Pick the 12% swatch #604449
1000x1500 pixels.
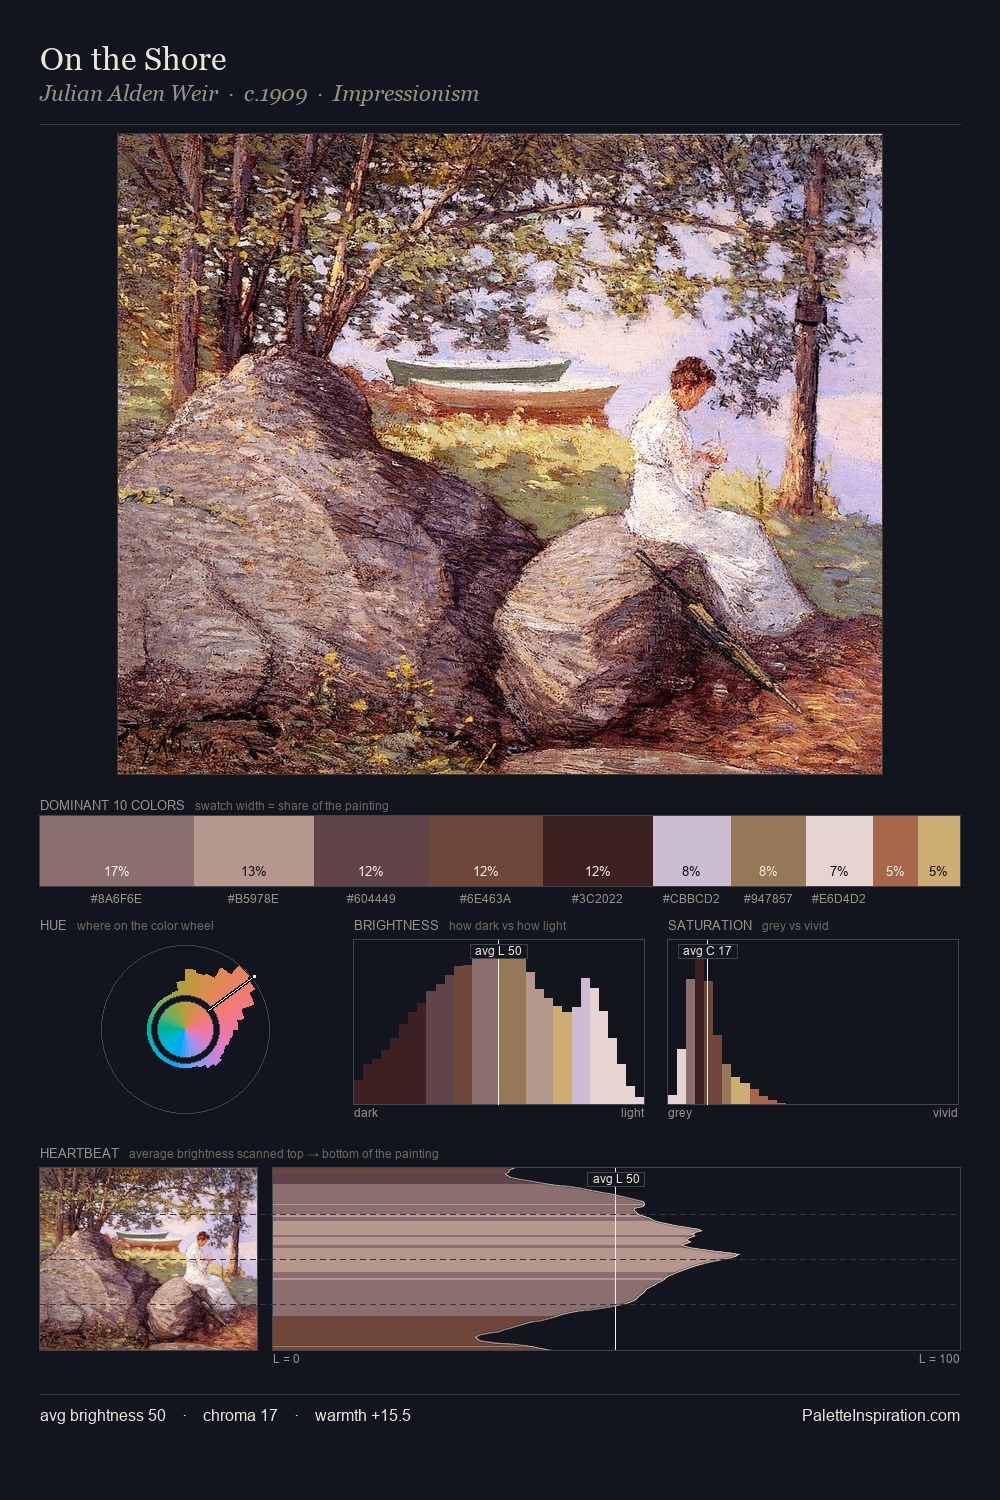tap(371, 851)
